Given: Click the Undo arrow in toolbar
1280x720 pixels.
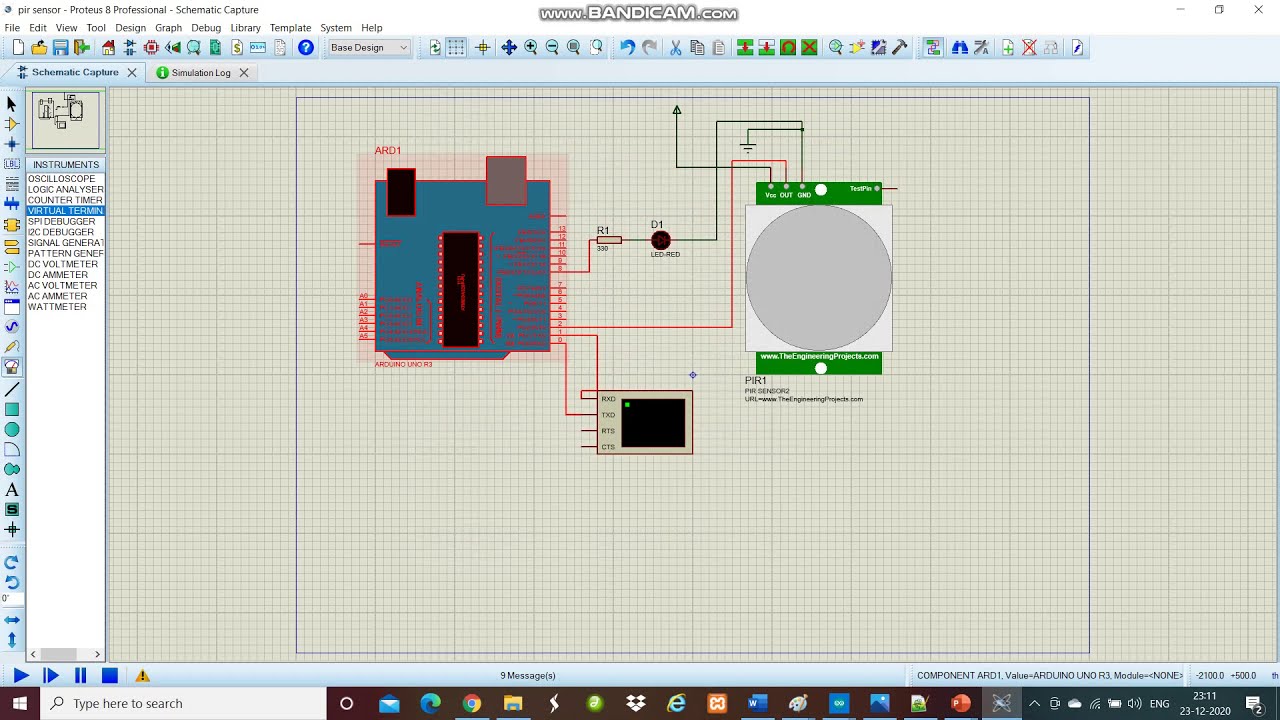Looking at the screenshot, I should (x=627, y=48).
